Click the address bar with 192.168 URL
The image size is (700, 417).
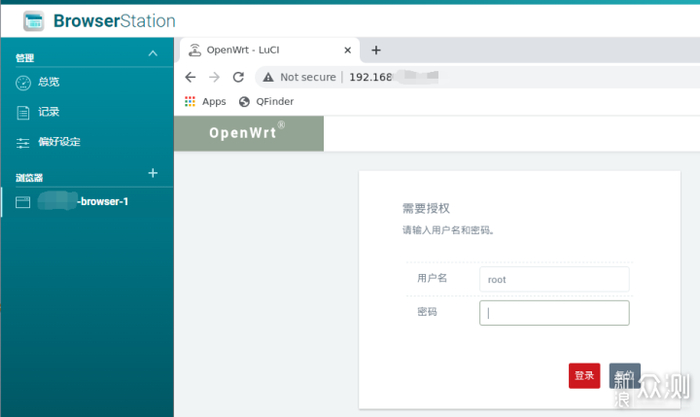[478, 77]
